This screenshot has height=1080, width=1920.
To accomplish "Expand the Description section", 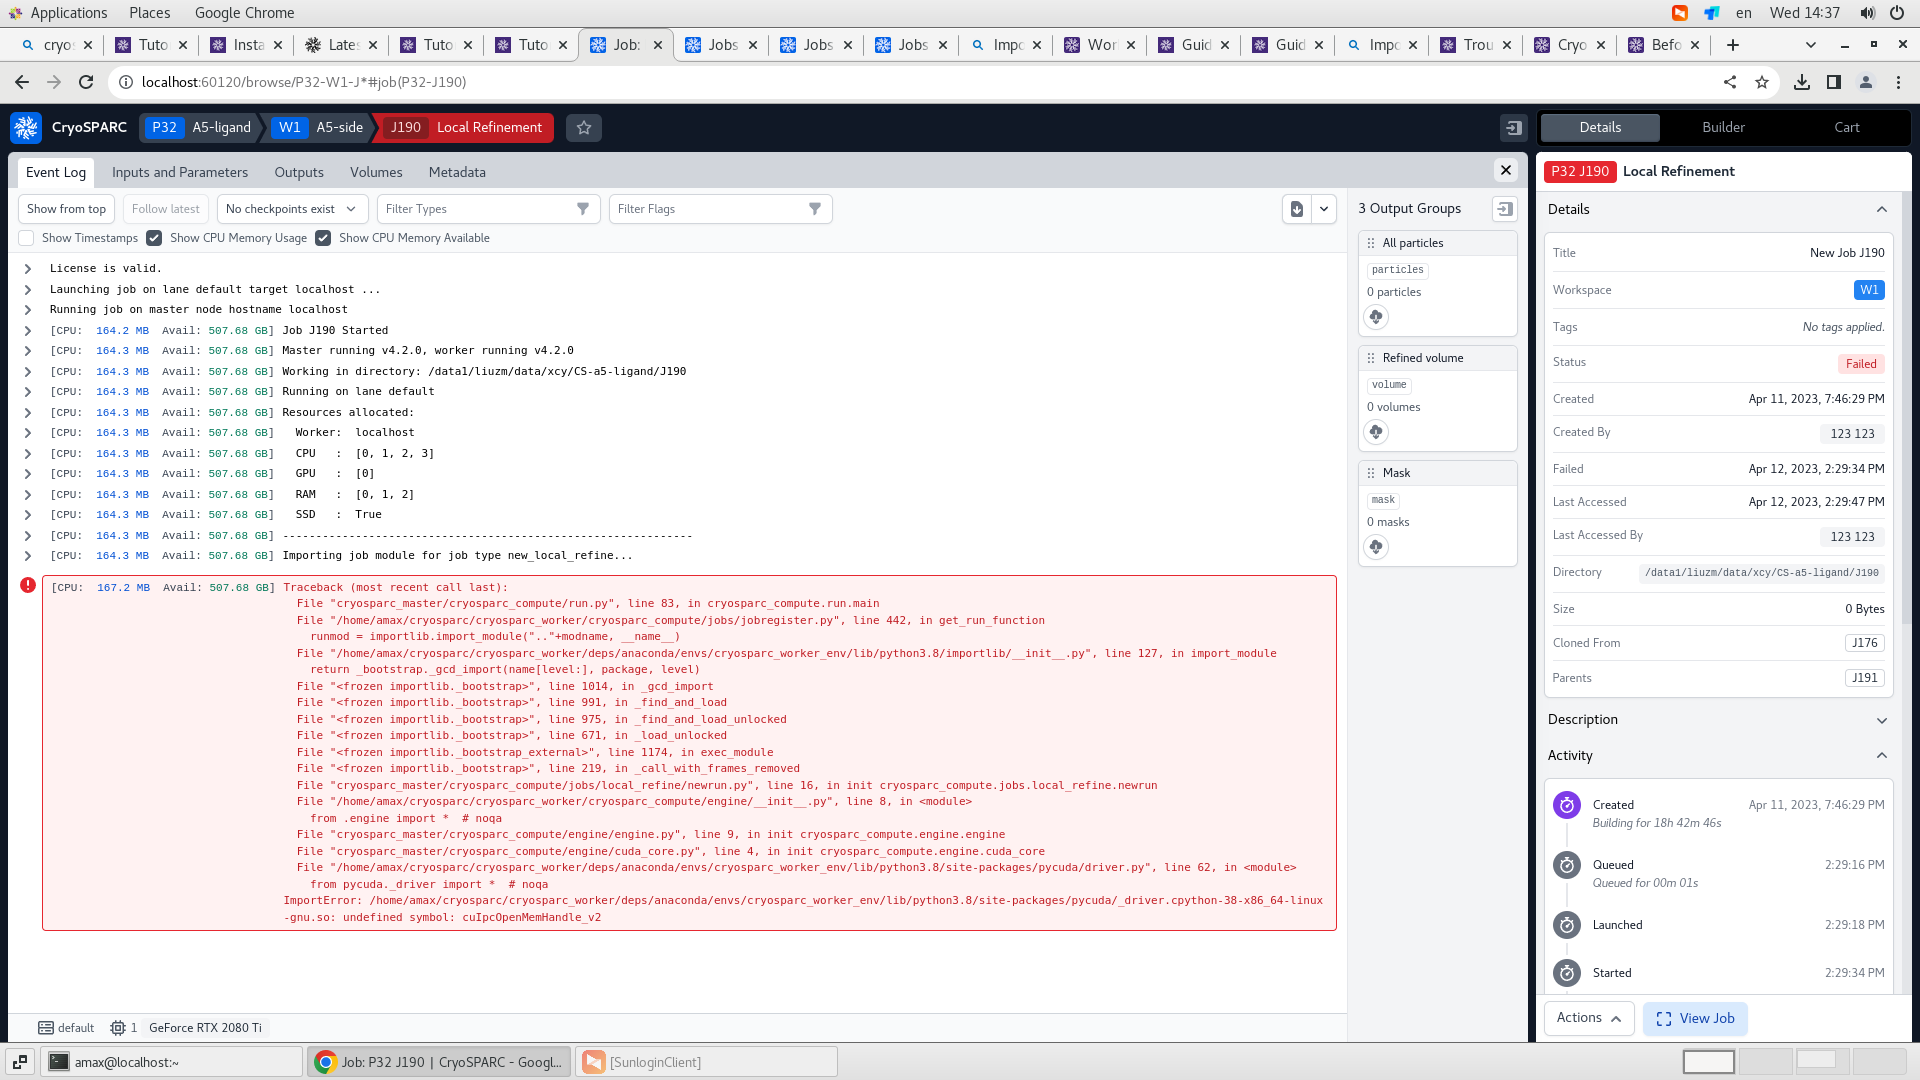I will click(x=1881, y=720).
